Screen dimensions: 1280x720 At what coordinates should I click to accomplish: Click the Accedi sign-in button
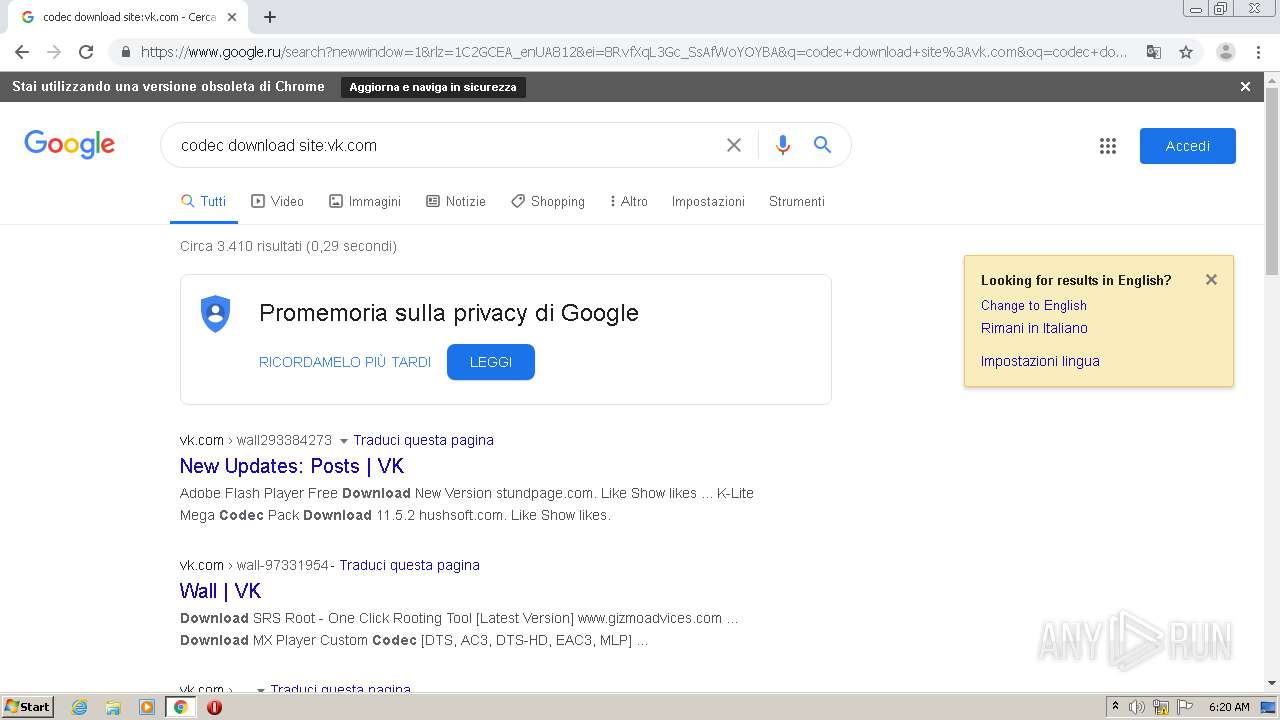pyautogui.click(x=1188, y=146)
